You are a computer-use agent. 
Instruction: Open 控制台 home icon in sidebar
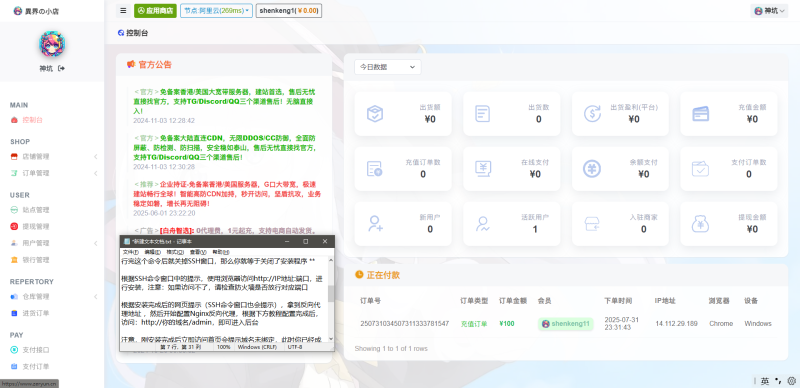click(14, 120)
